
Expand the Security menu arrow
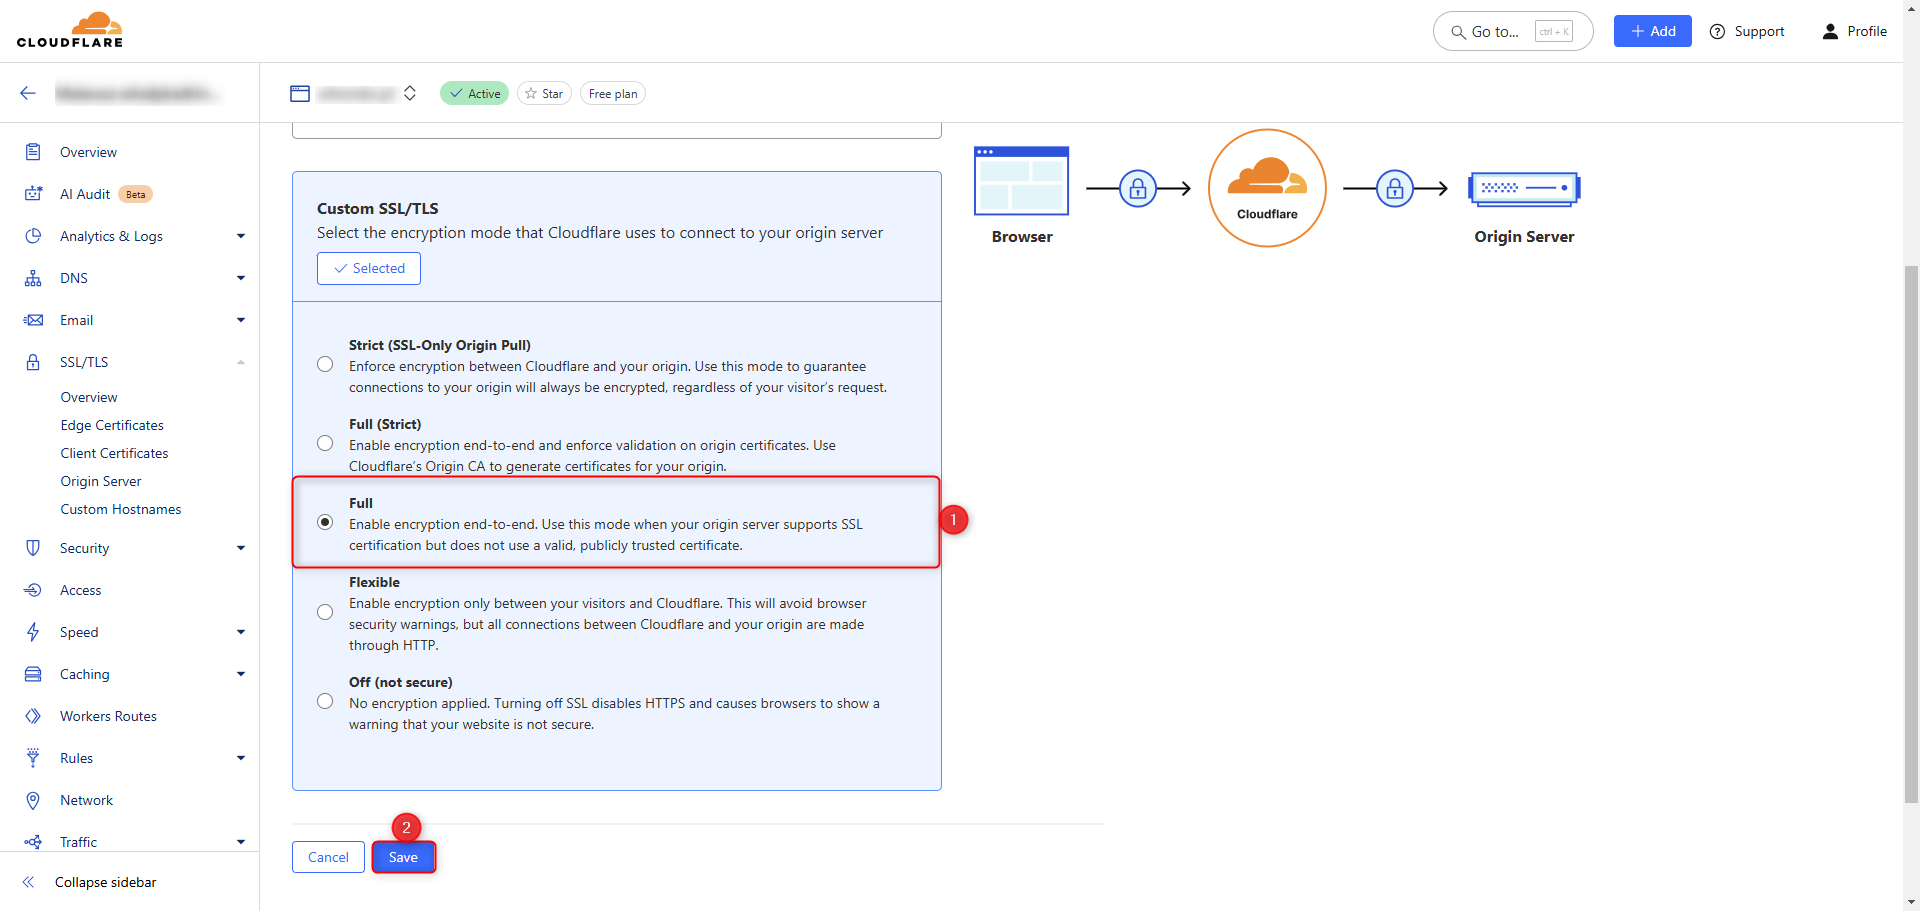[241, 548]
